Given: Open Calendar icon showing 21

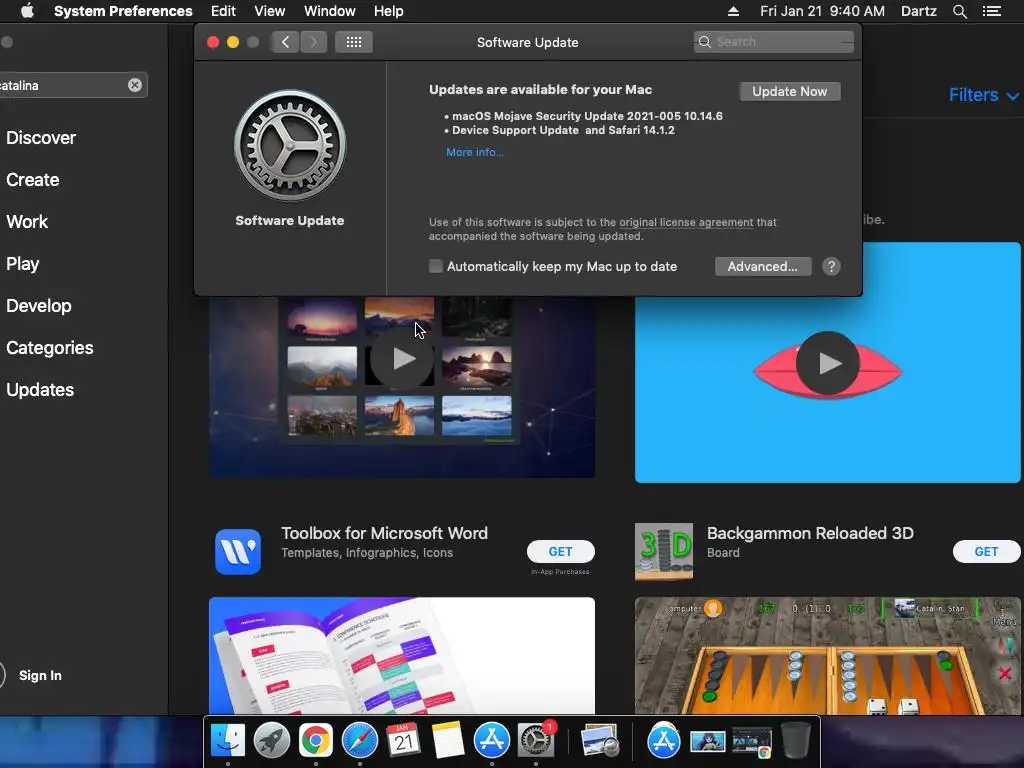Looking at the screenshot, I should click(x=404, y=741).
